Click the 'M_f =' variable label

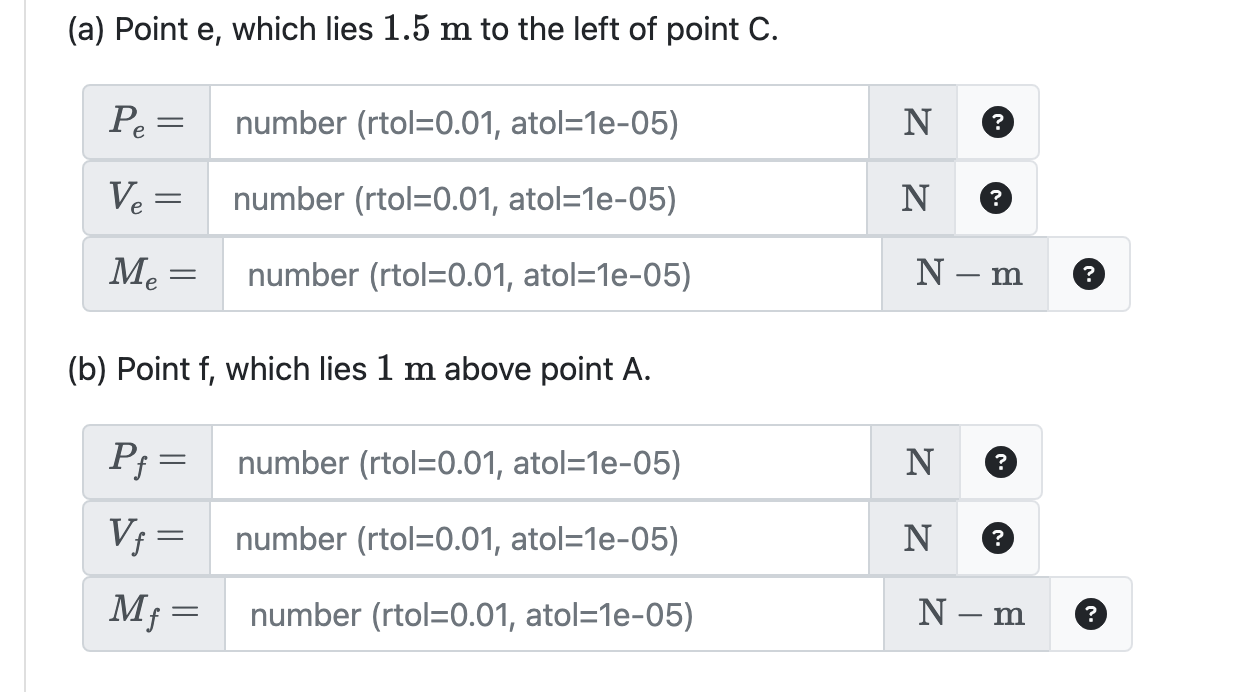(x=154, y=615)
